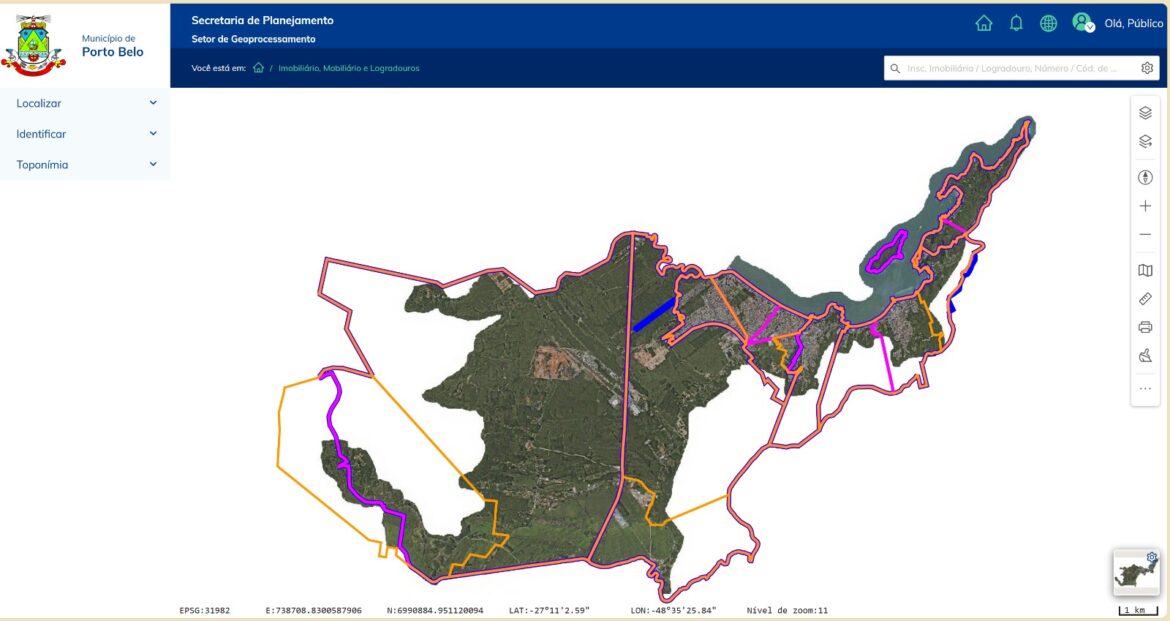Open the three-dots more tools menu

(x=1145, y=388)
